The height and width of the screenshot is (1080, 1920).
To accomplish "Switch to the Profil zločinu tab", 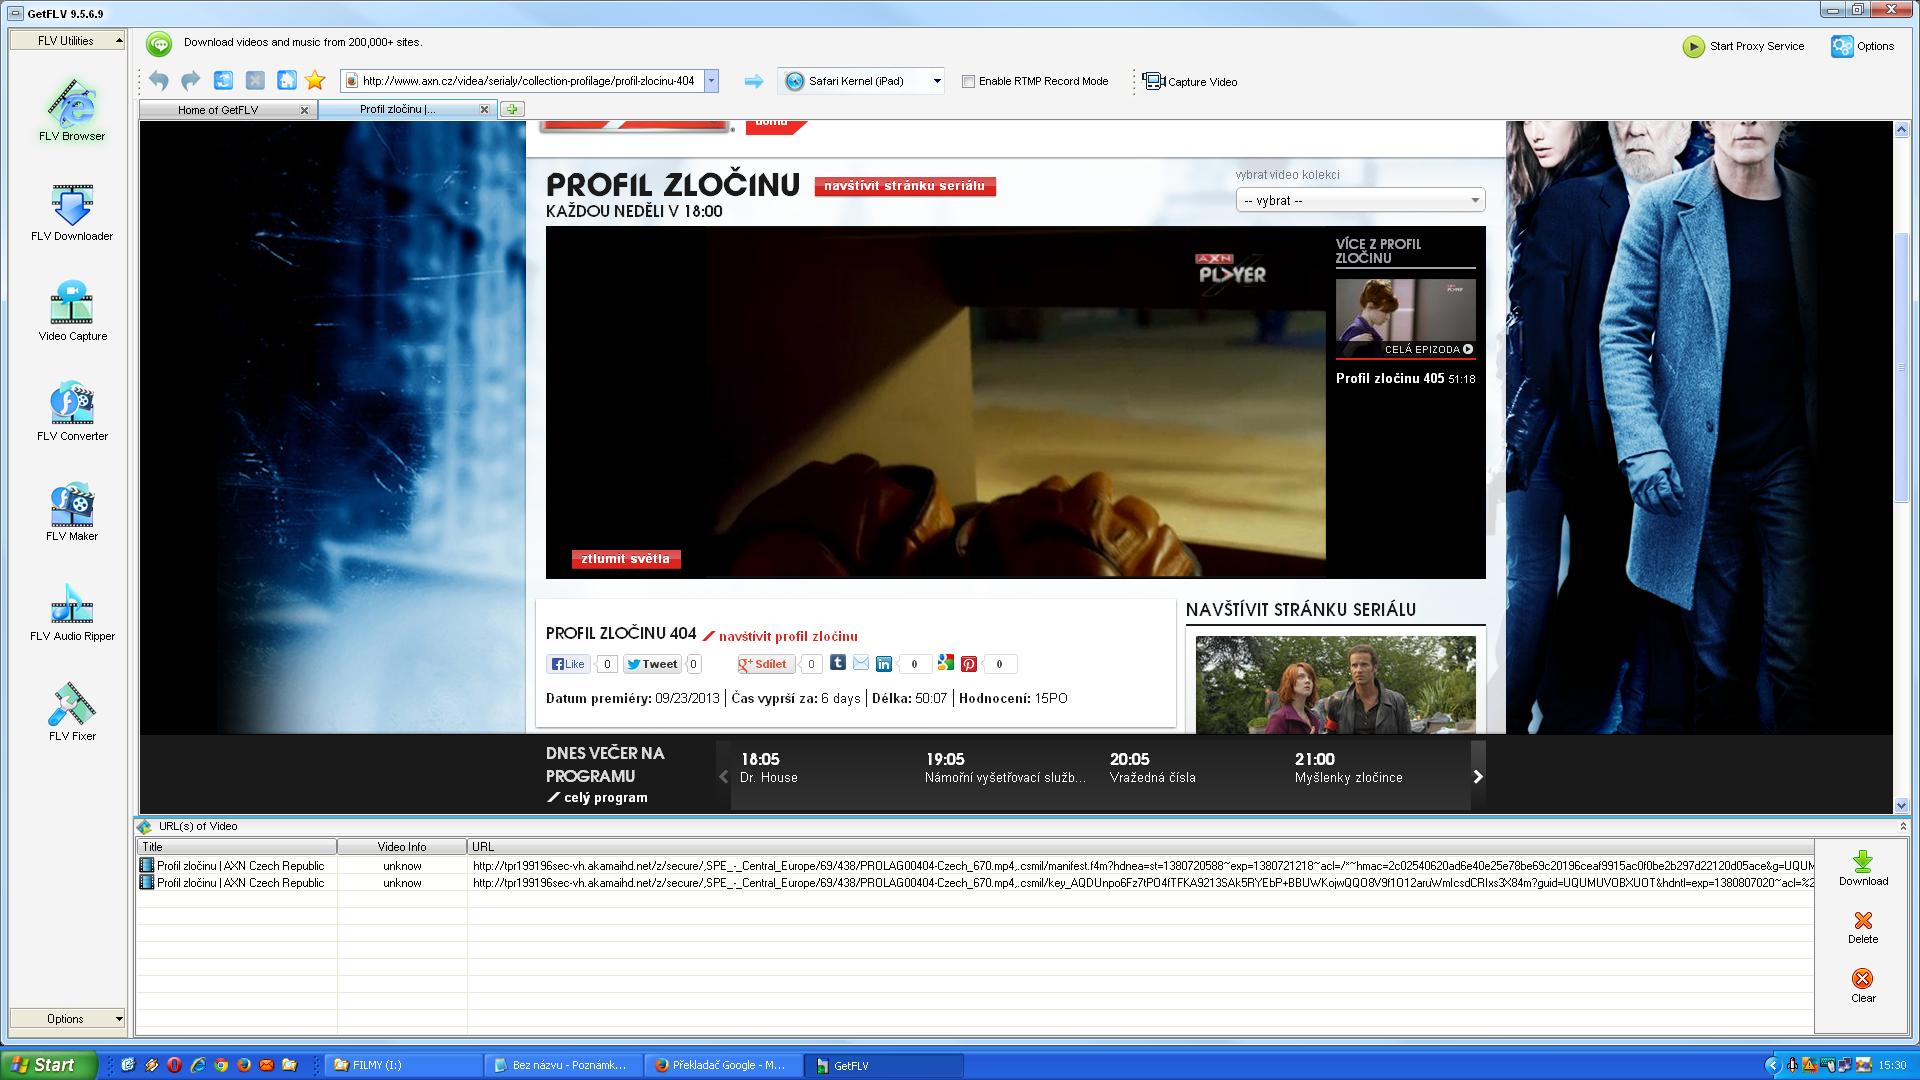I will (398, 109).
